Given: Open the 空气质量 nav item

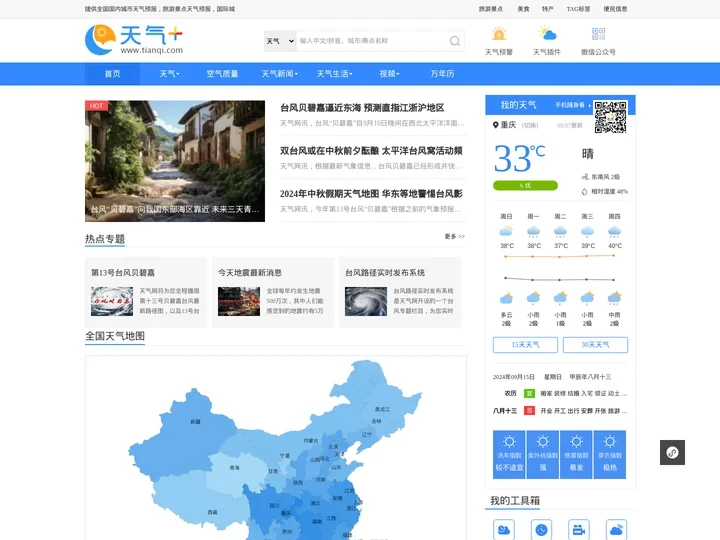Looking at the screenshot, I should click(x=222, y=74).
